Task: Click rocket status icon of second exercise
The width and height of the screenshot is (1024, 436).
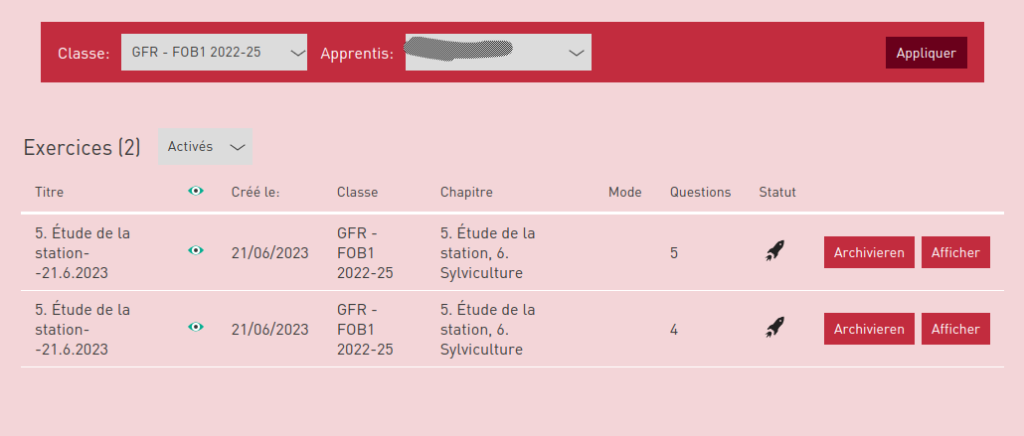Action: coord(774,327)
